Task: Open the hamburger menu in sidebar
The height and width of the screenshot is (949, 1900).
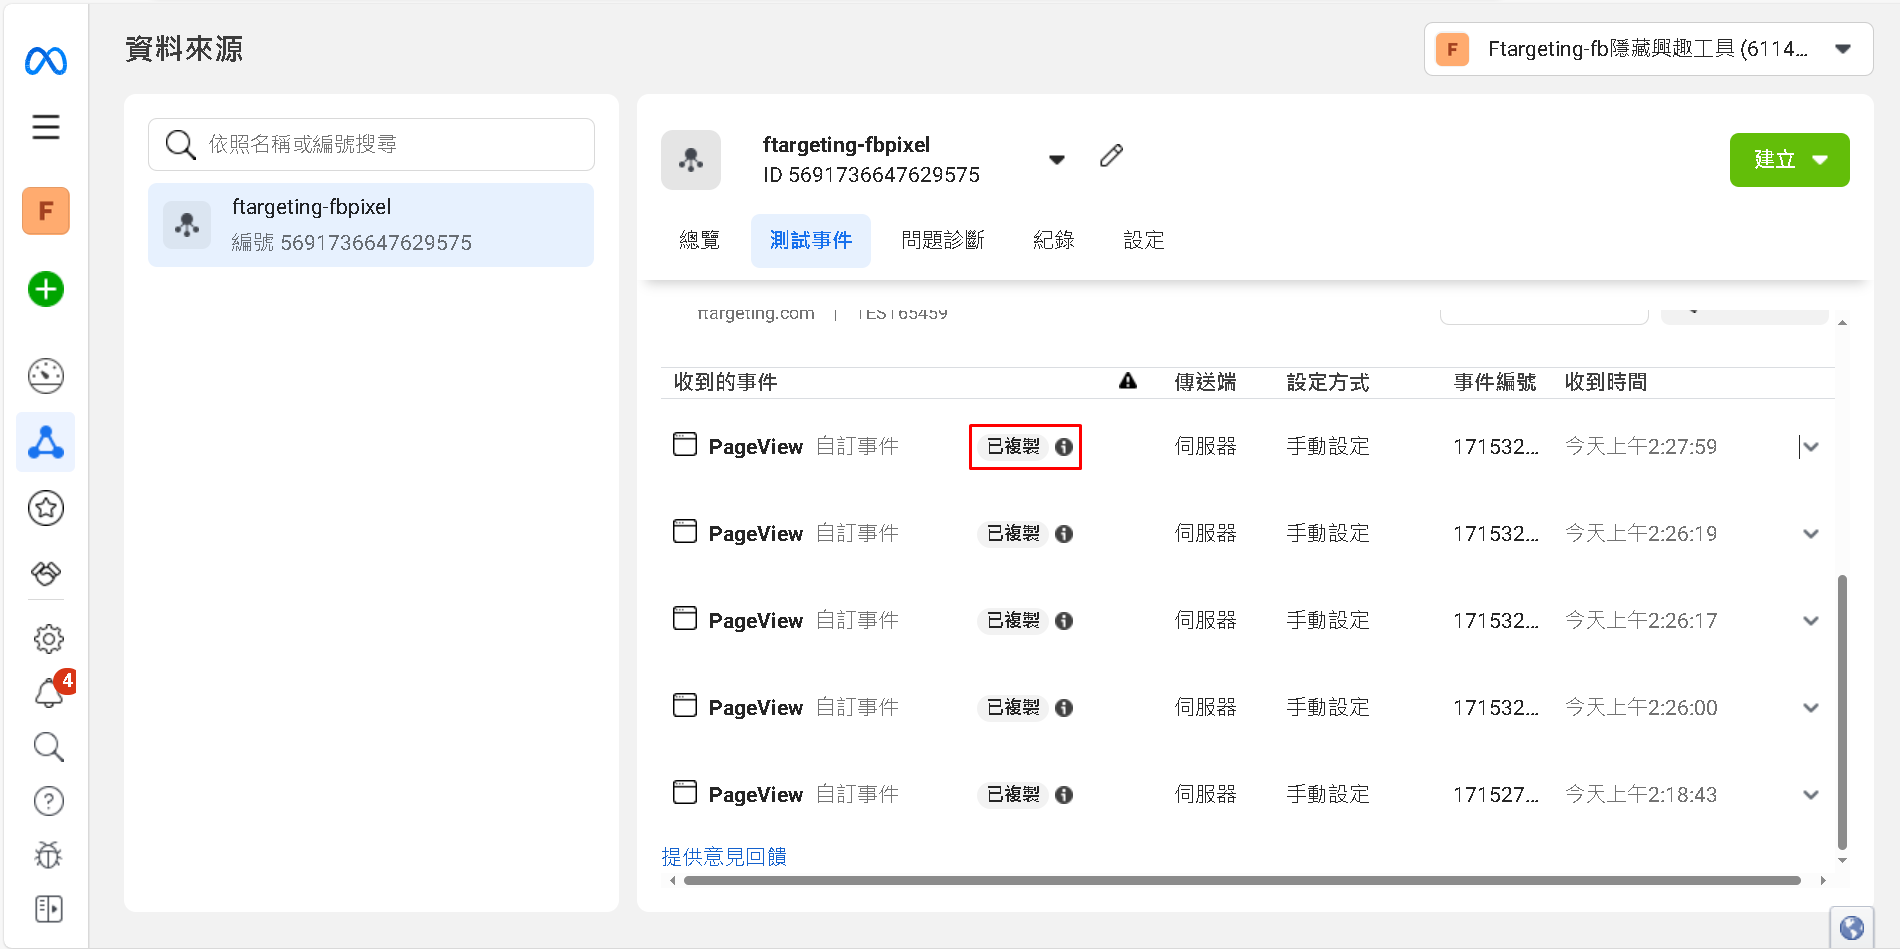Action: point(46,127)
